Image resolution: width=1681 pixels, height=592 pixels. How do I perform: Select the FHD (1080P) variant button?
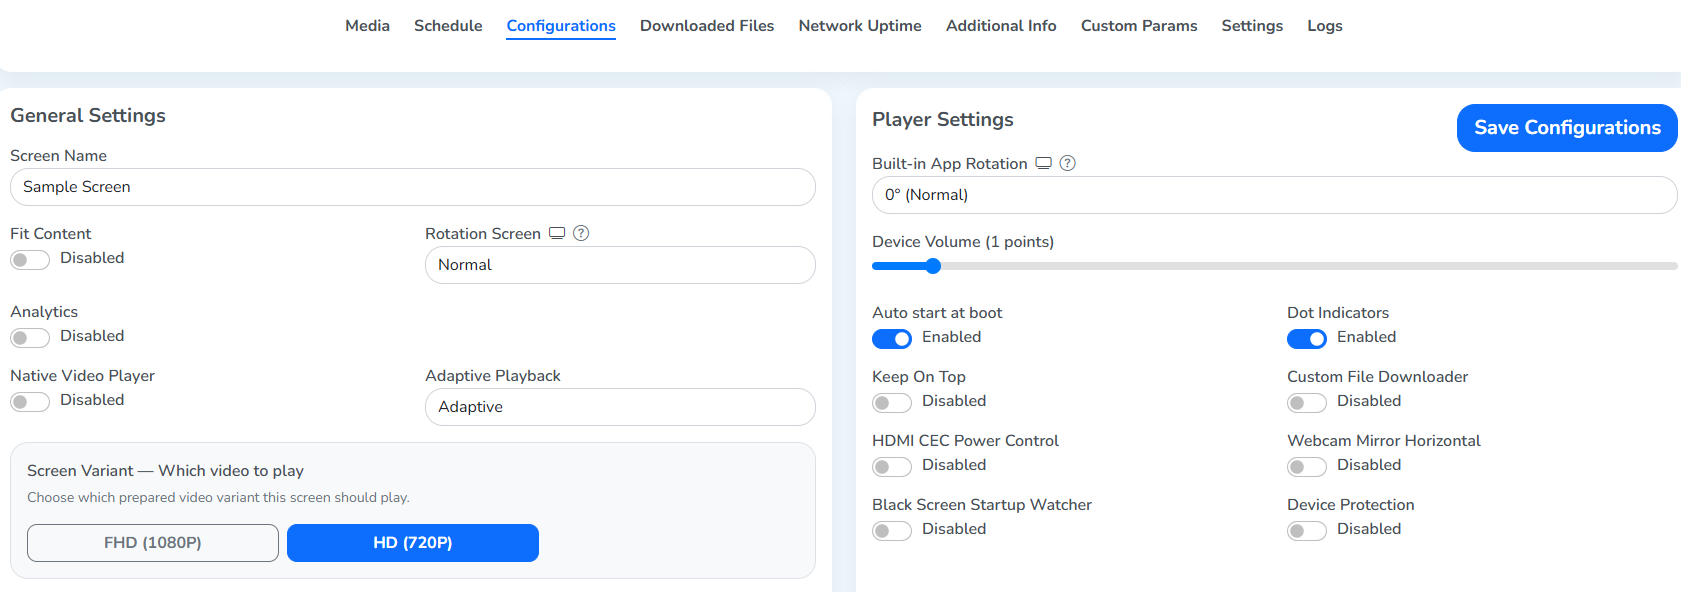(x=153, y=543)
